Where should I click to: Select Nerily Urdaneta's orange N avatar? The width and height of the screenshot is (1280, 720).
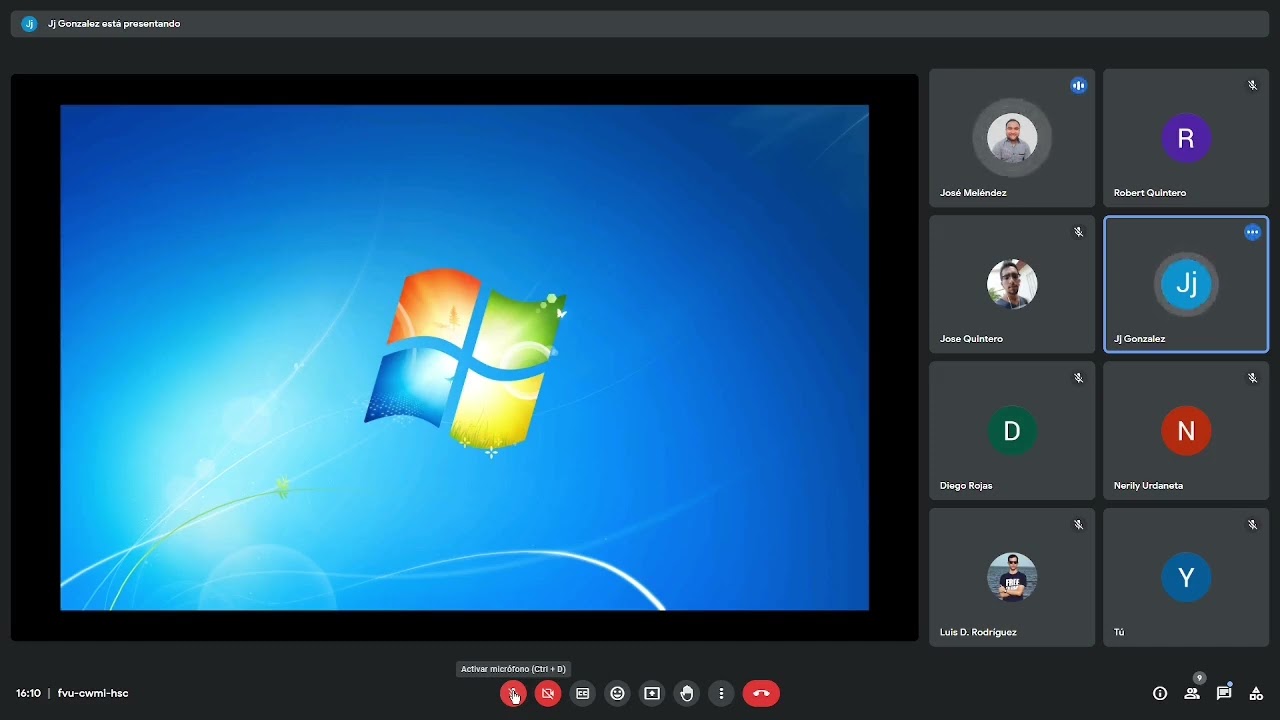[x=1186, y=431]
